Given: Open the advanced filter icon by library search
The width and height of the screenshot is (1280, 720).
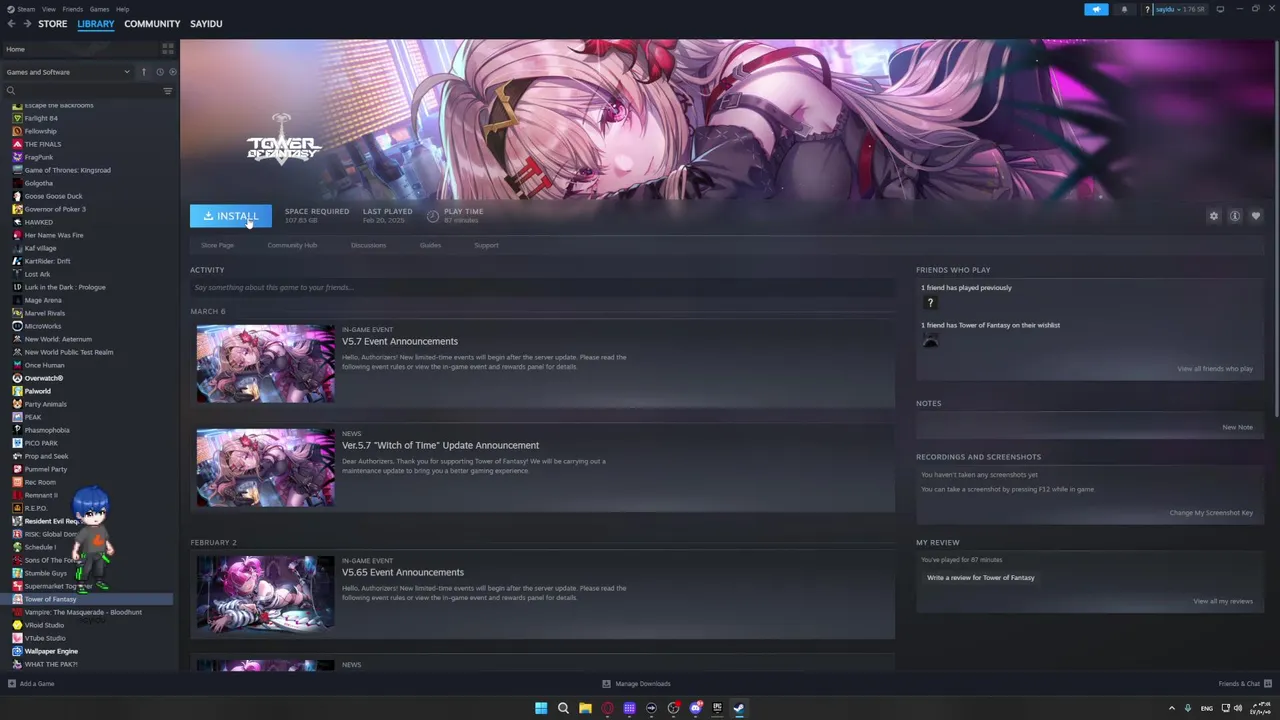Looking at the screenshot, I should [x=167, y=91].
